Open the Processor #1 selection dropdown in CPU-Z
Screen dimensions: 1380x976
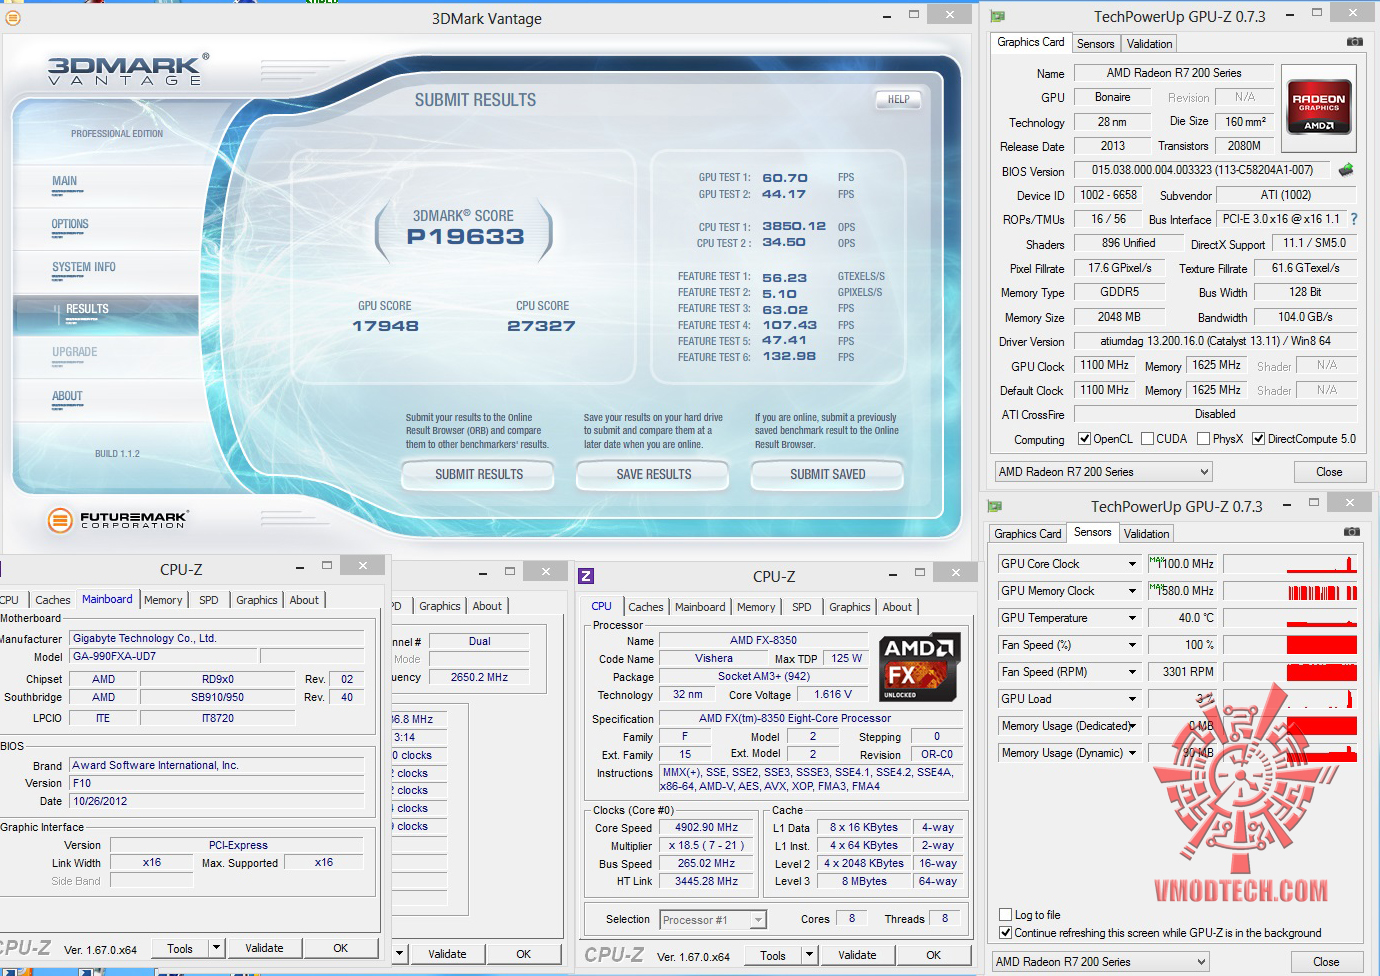[758, 920]
